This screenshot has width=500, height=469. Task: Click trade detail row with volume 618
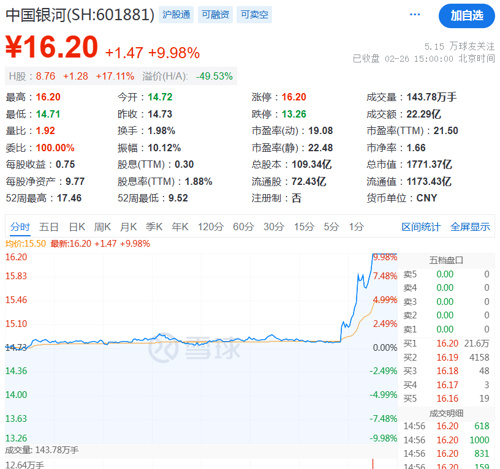pyautogui.click(x=446, y=426)
